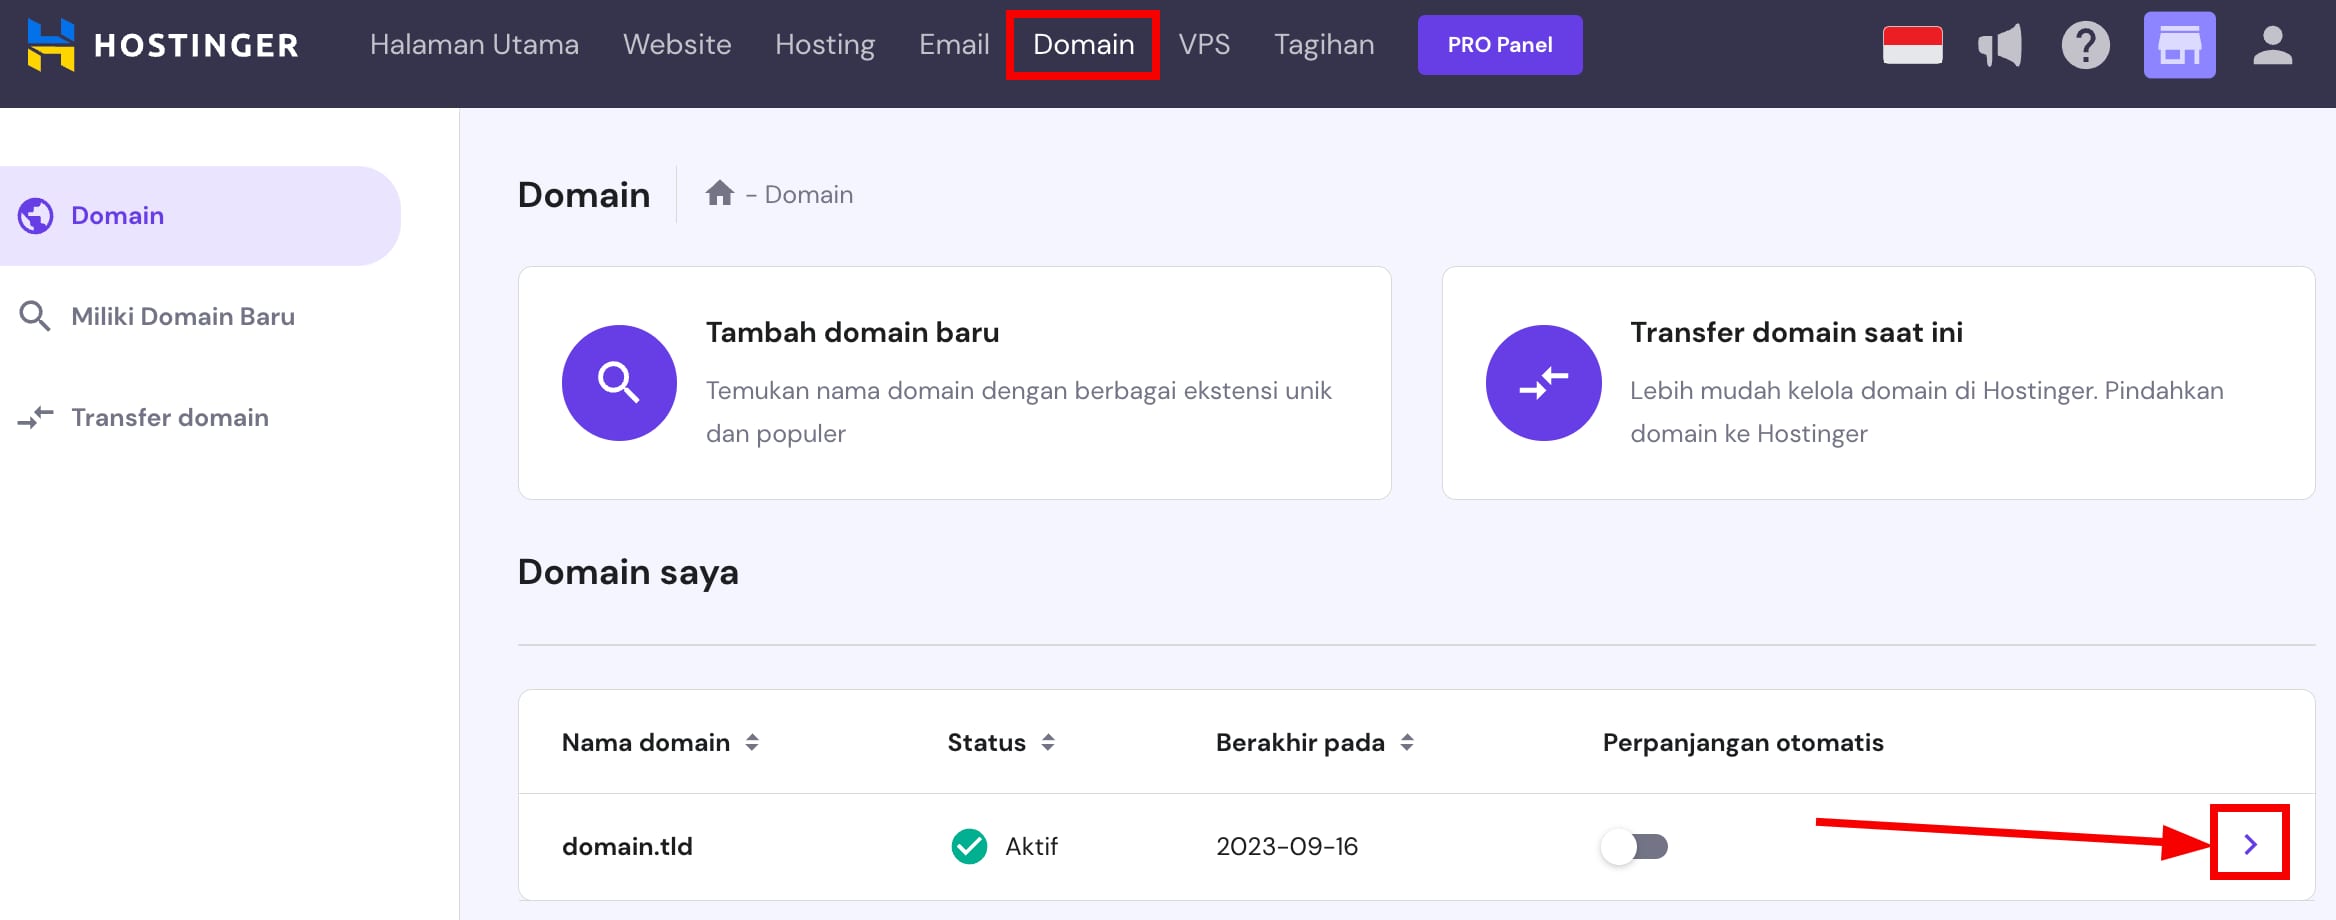This screenshot has height=920, width=2336.
Task: Click the Indonesian flag language selector
Action: (x=1912, y=44)
